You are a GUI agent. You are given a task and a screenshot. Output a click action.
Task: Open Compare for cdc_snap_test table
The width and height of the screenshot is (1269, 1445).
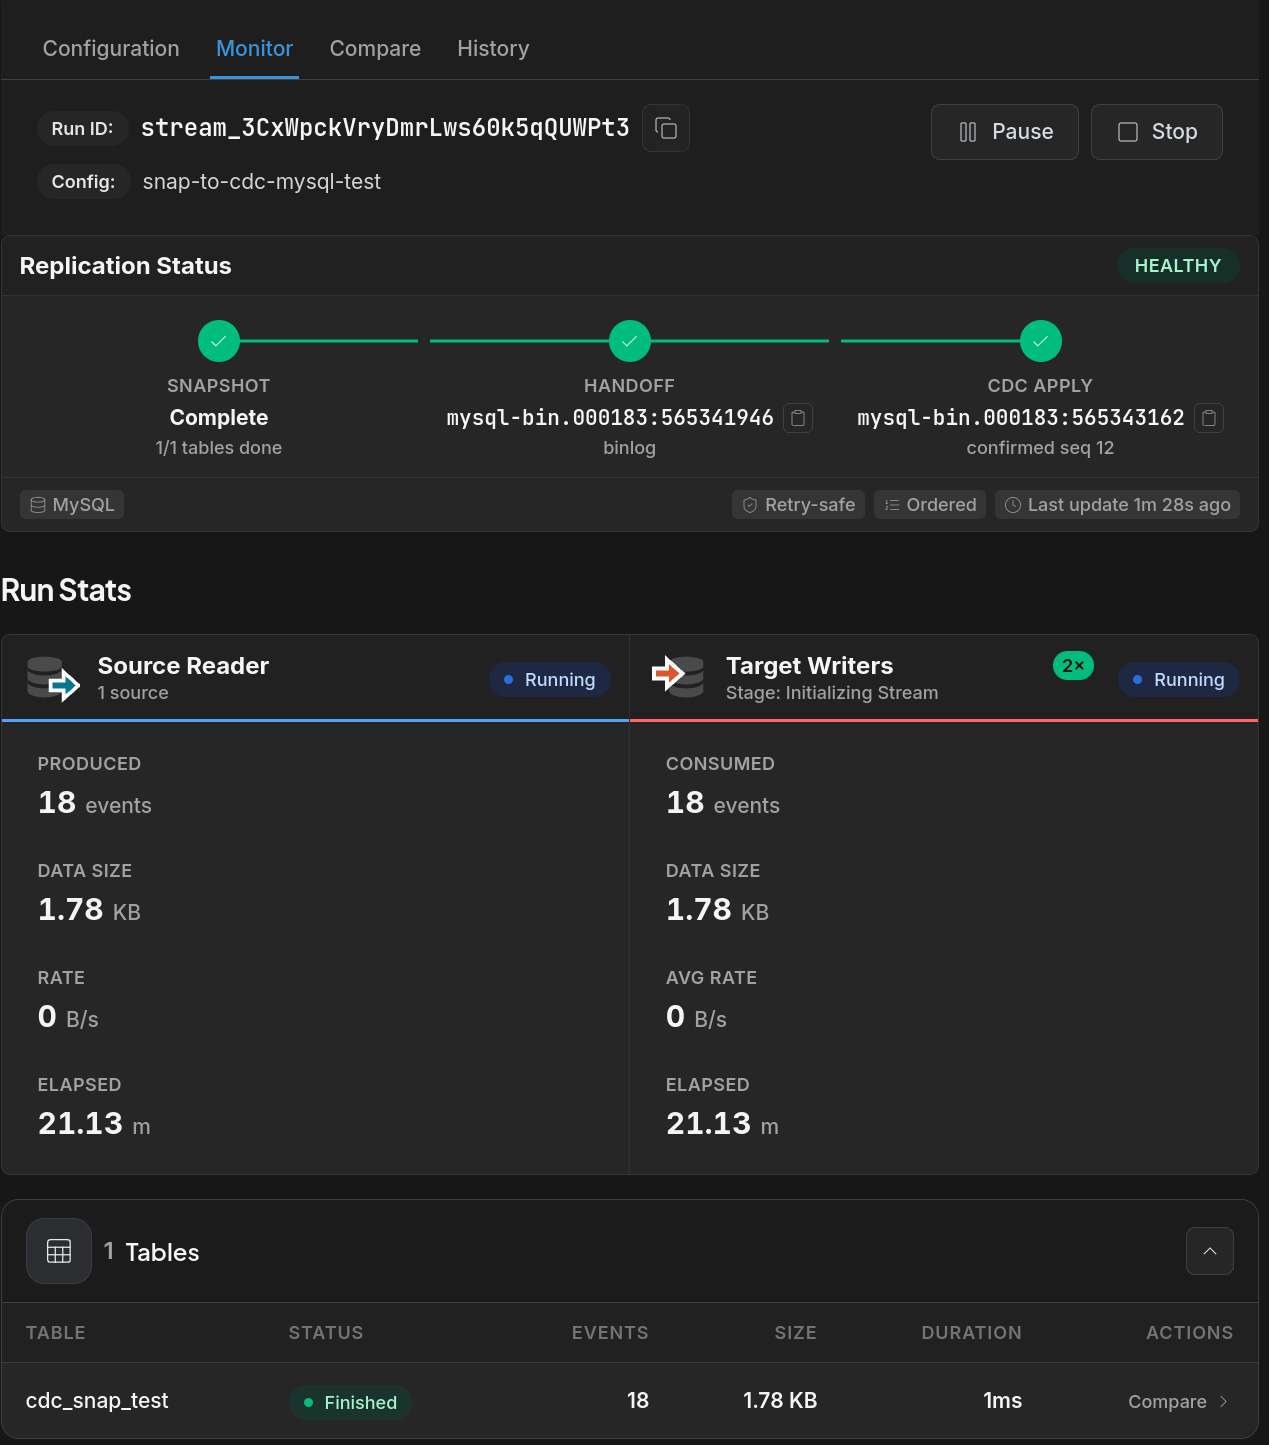point(1179,1402)
